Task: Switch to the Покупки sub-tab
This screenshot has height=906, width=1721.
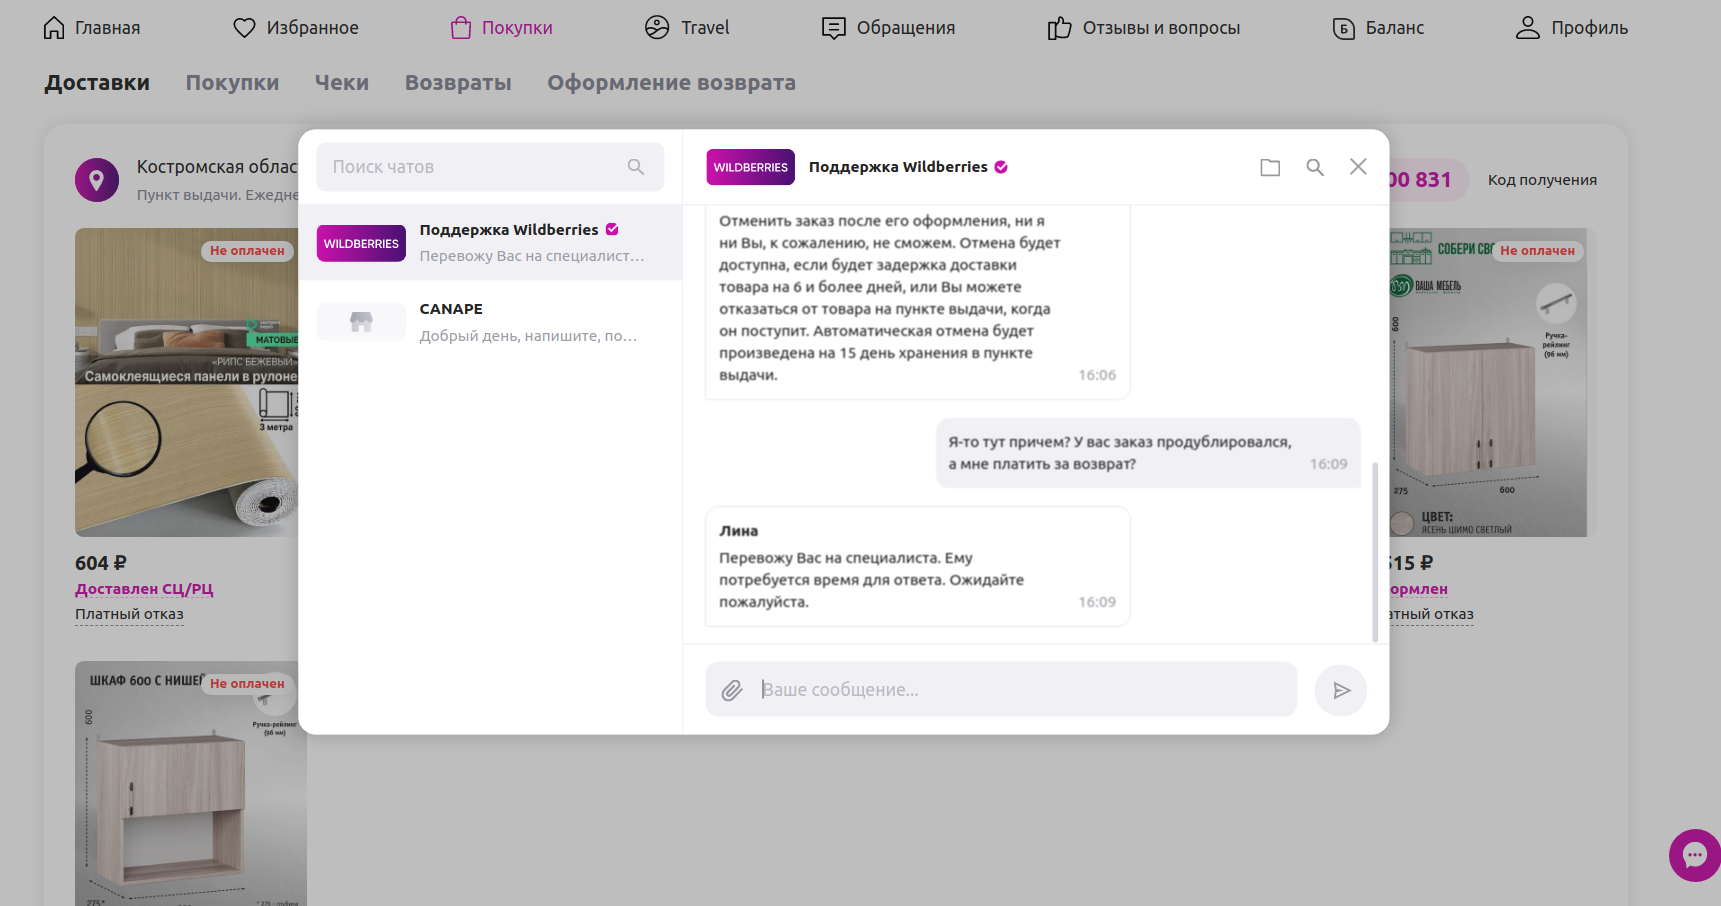Action: [232, 83]
